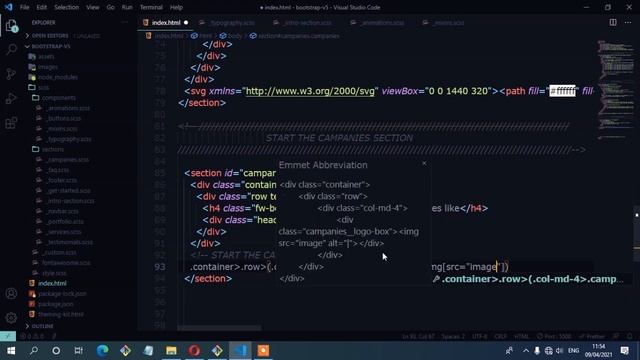The image size is (640, 360).
Task: Open Windows taskbar search
Action: click(34, 351)
